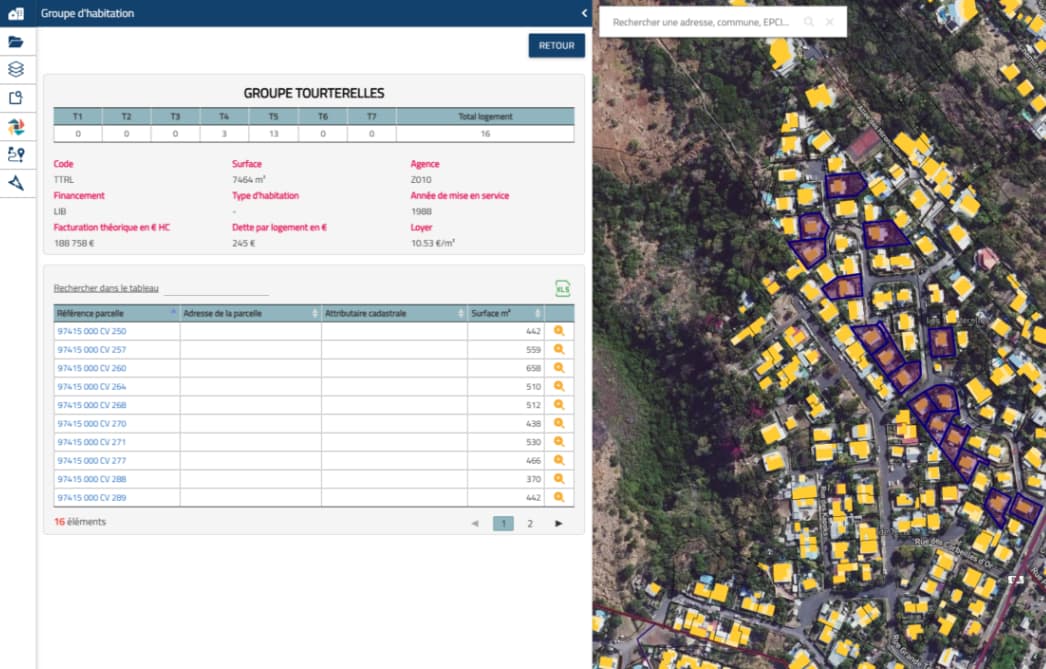Zoom to parcel 97415 000 CV 250
Viewport: 1046px width, 669px height.
[559, 331]
